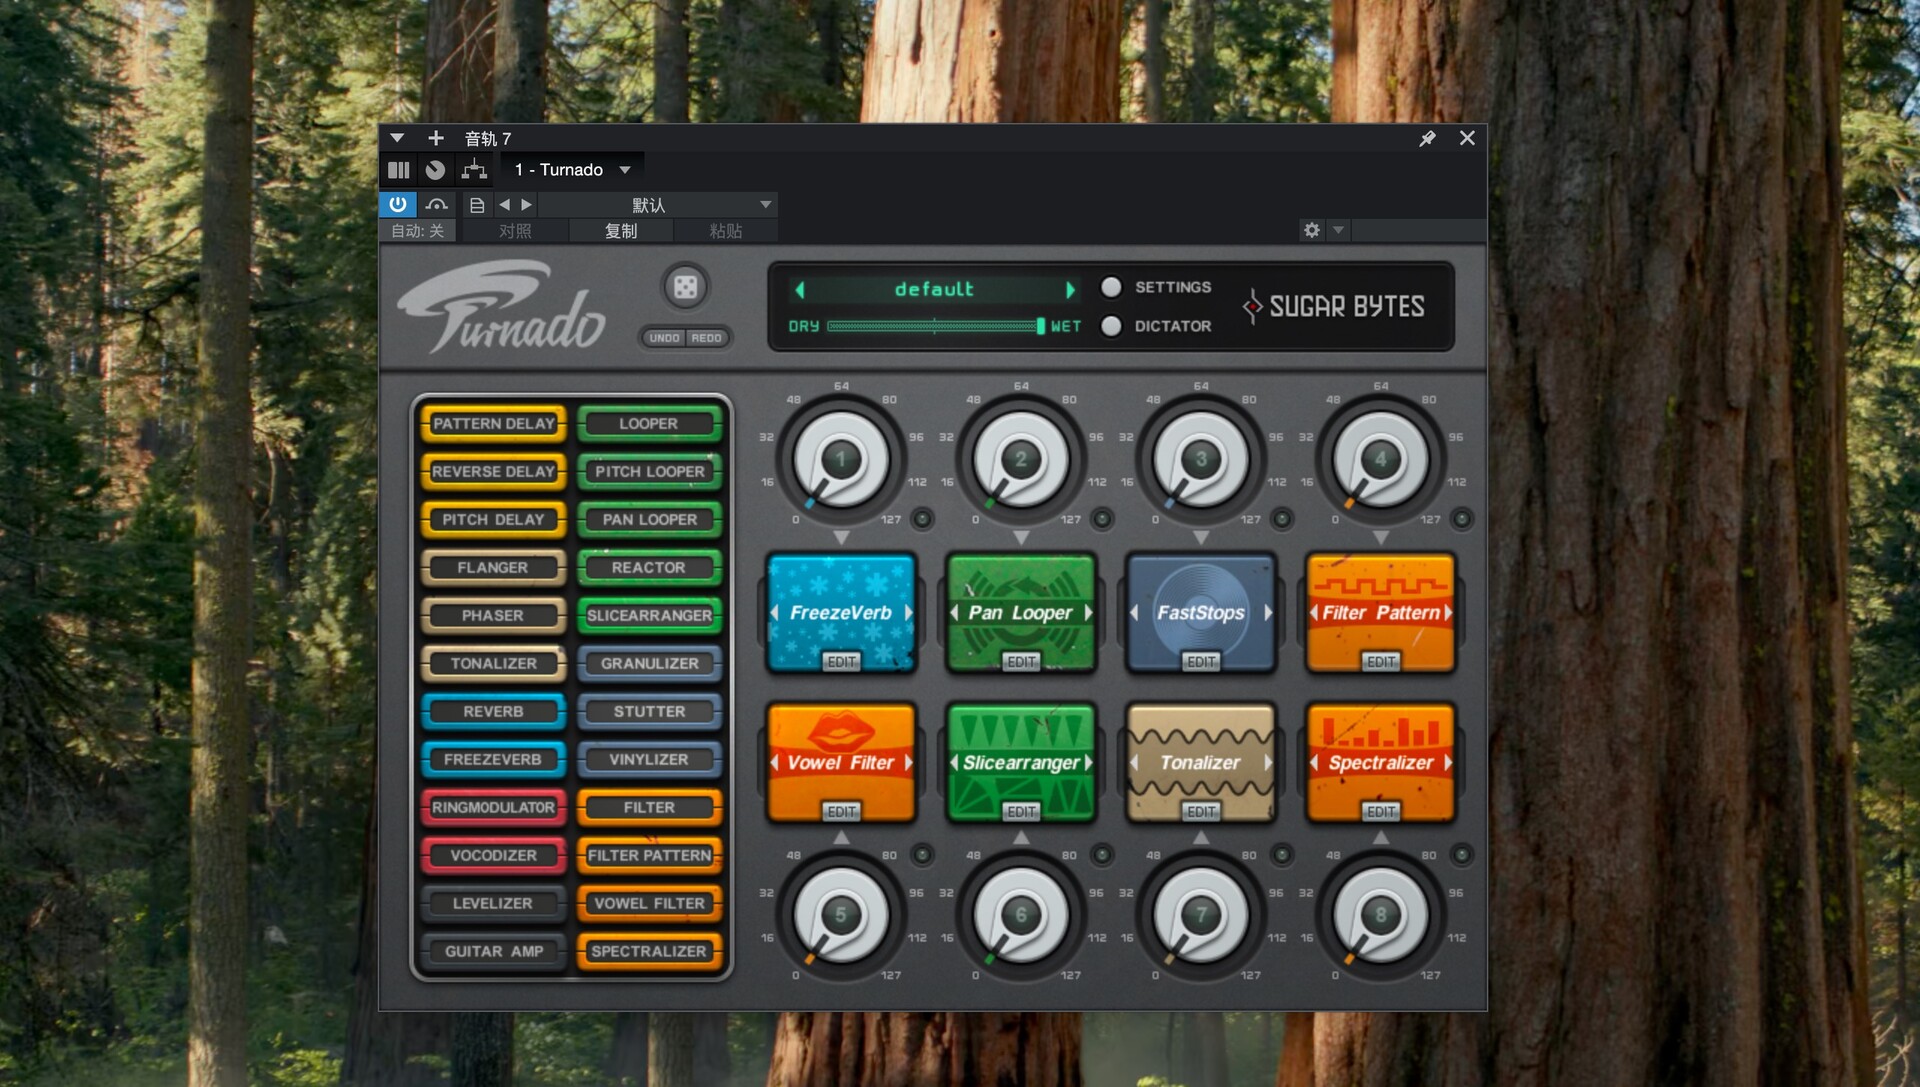Select GRANULIZER effect from list
Screen dimensions: 1920x1087
[x=649, y=664]
